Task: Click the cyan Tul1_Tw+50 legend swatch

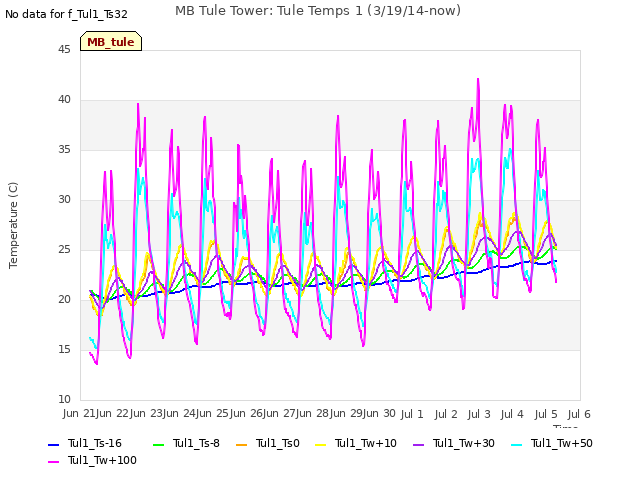Action: (517, 444)
